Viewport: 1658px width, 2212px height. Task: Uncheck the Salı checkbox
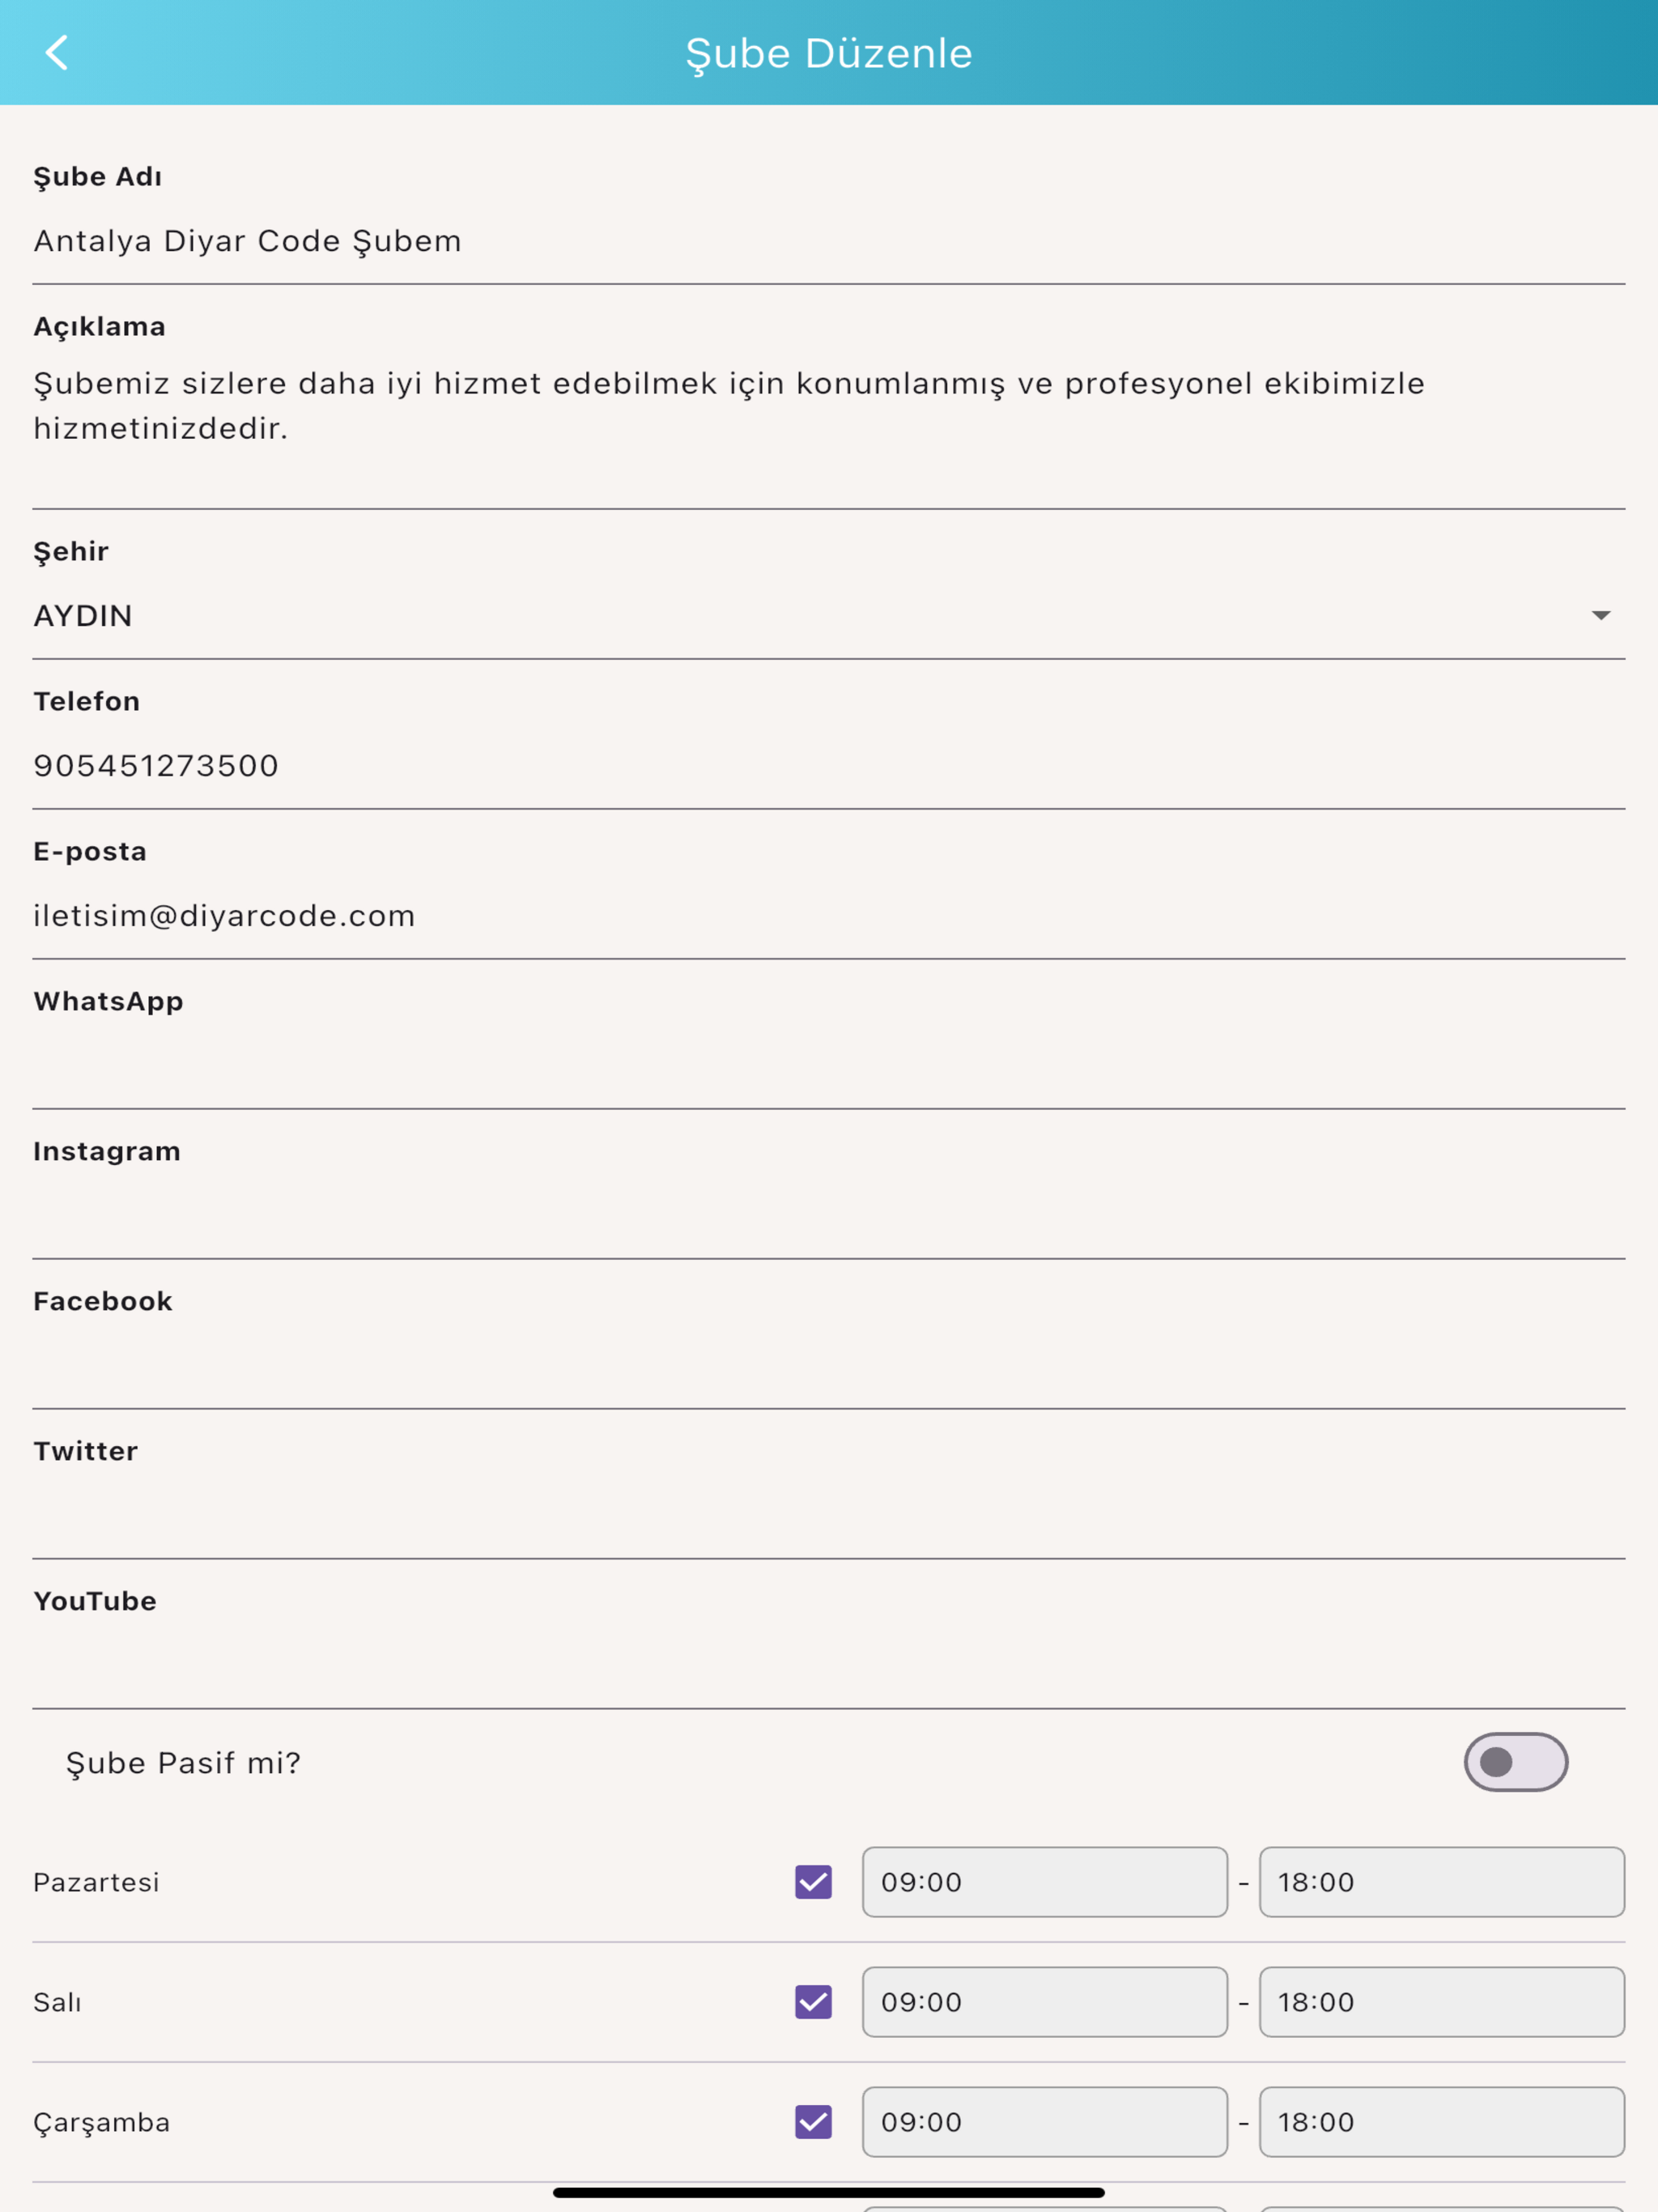813,2002
